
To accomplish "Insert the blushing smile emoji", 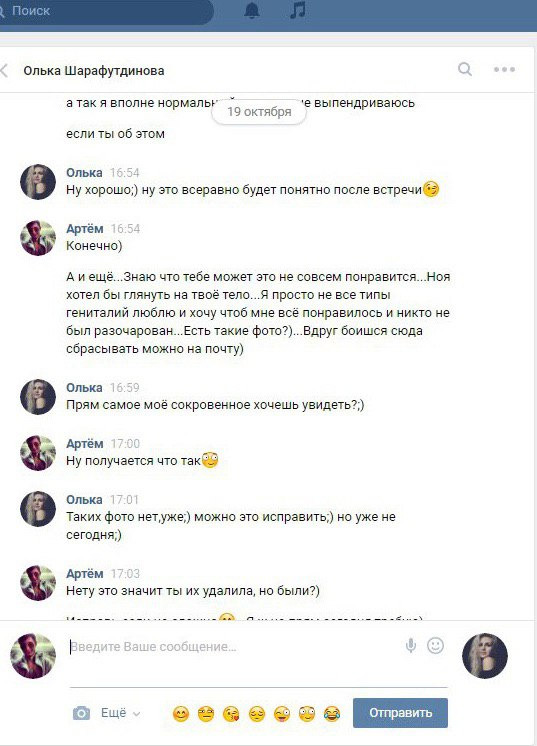I will pos(181,714).
